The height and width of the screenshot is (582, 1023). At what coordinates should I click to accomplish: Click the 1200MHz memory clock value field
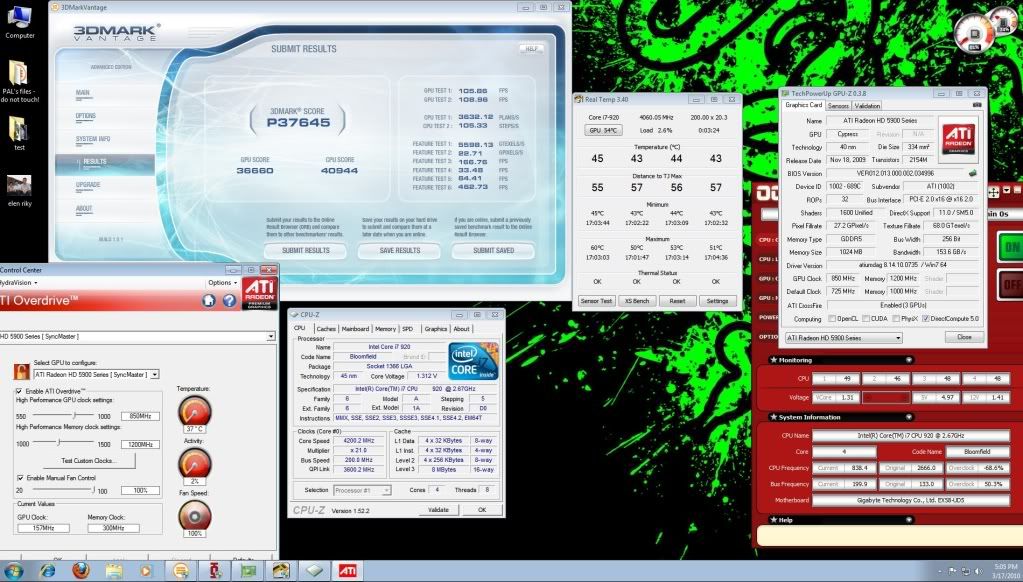click(140, 444)
